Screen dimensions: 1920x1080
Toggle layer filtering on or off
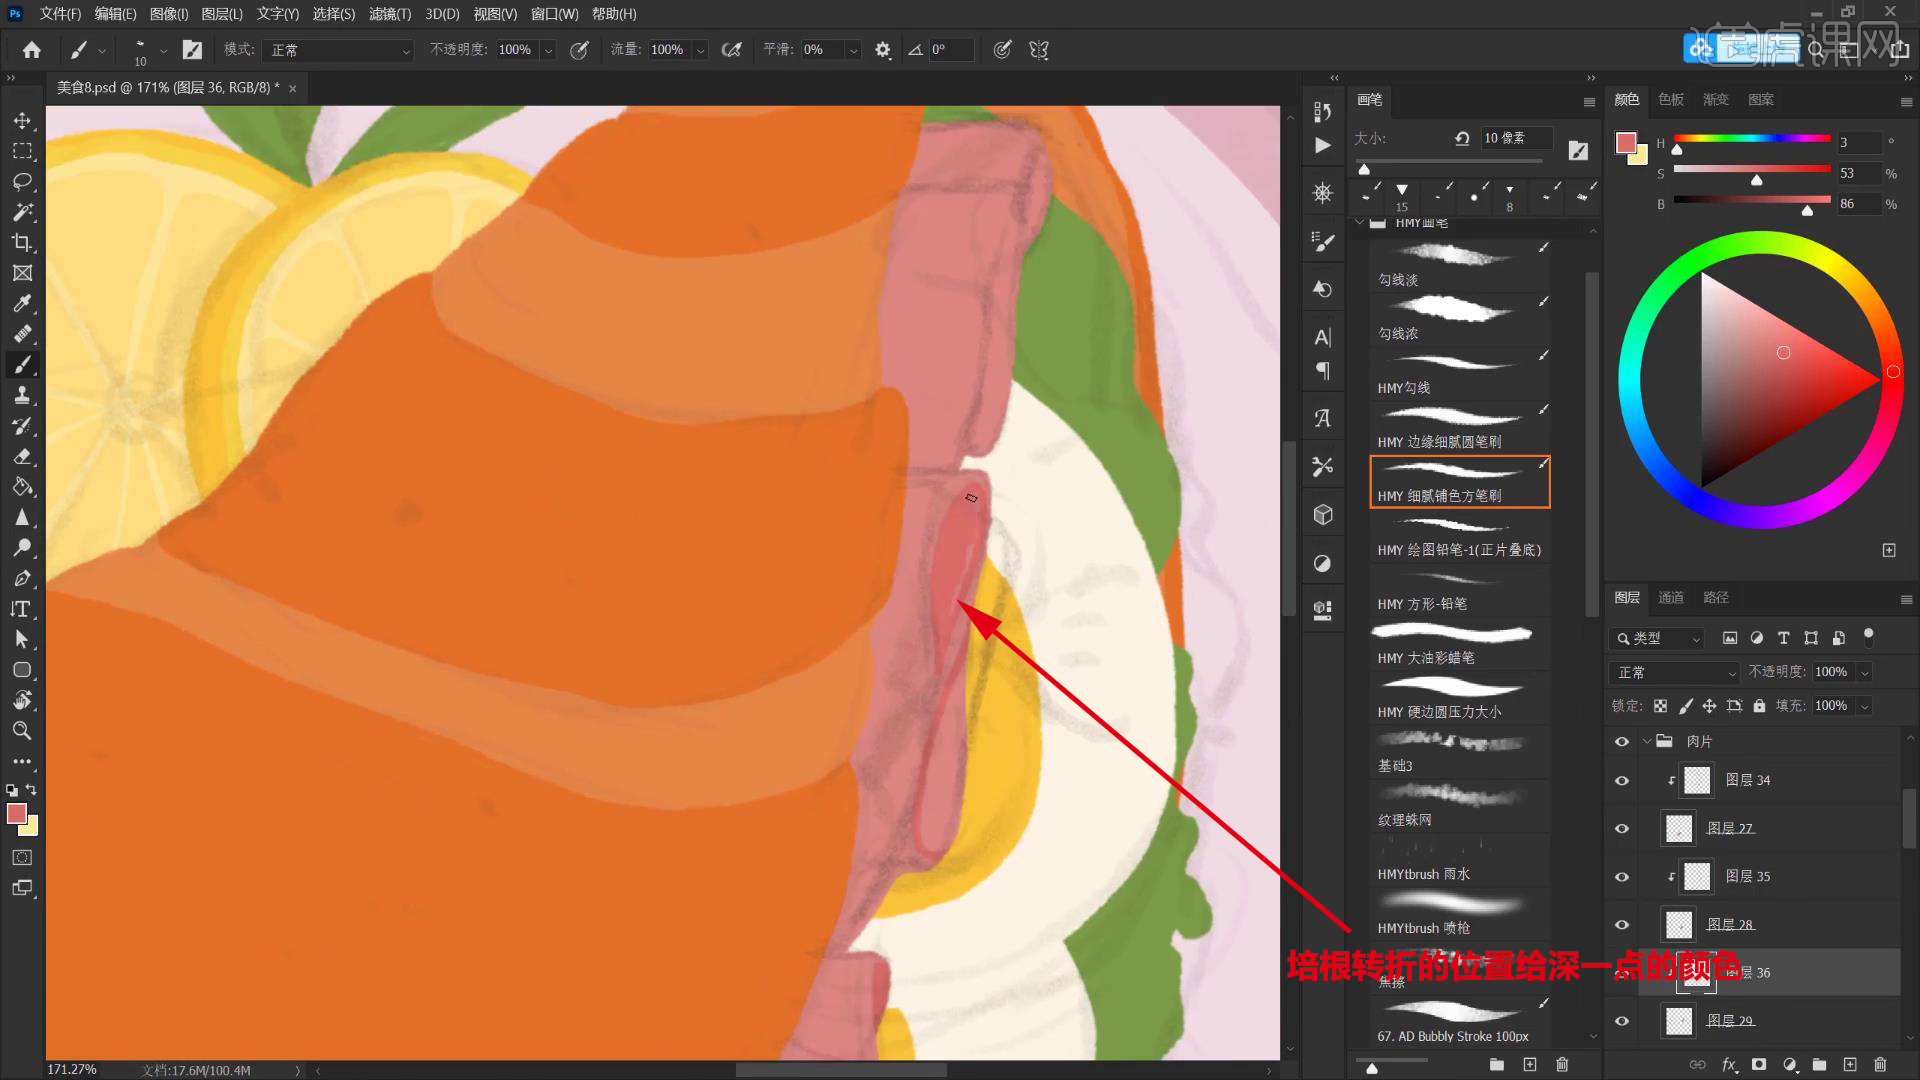pyautogui.click(x=1868, y=637)
